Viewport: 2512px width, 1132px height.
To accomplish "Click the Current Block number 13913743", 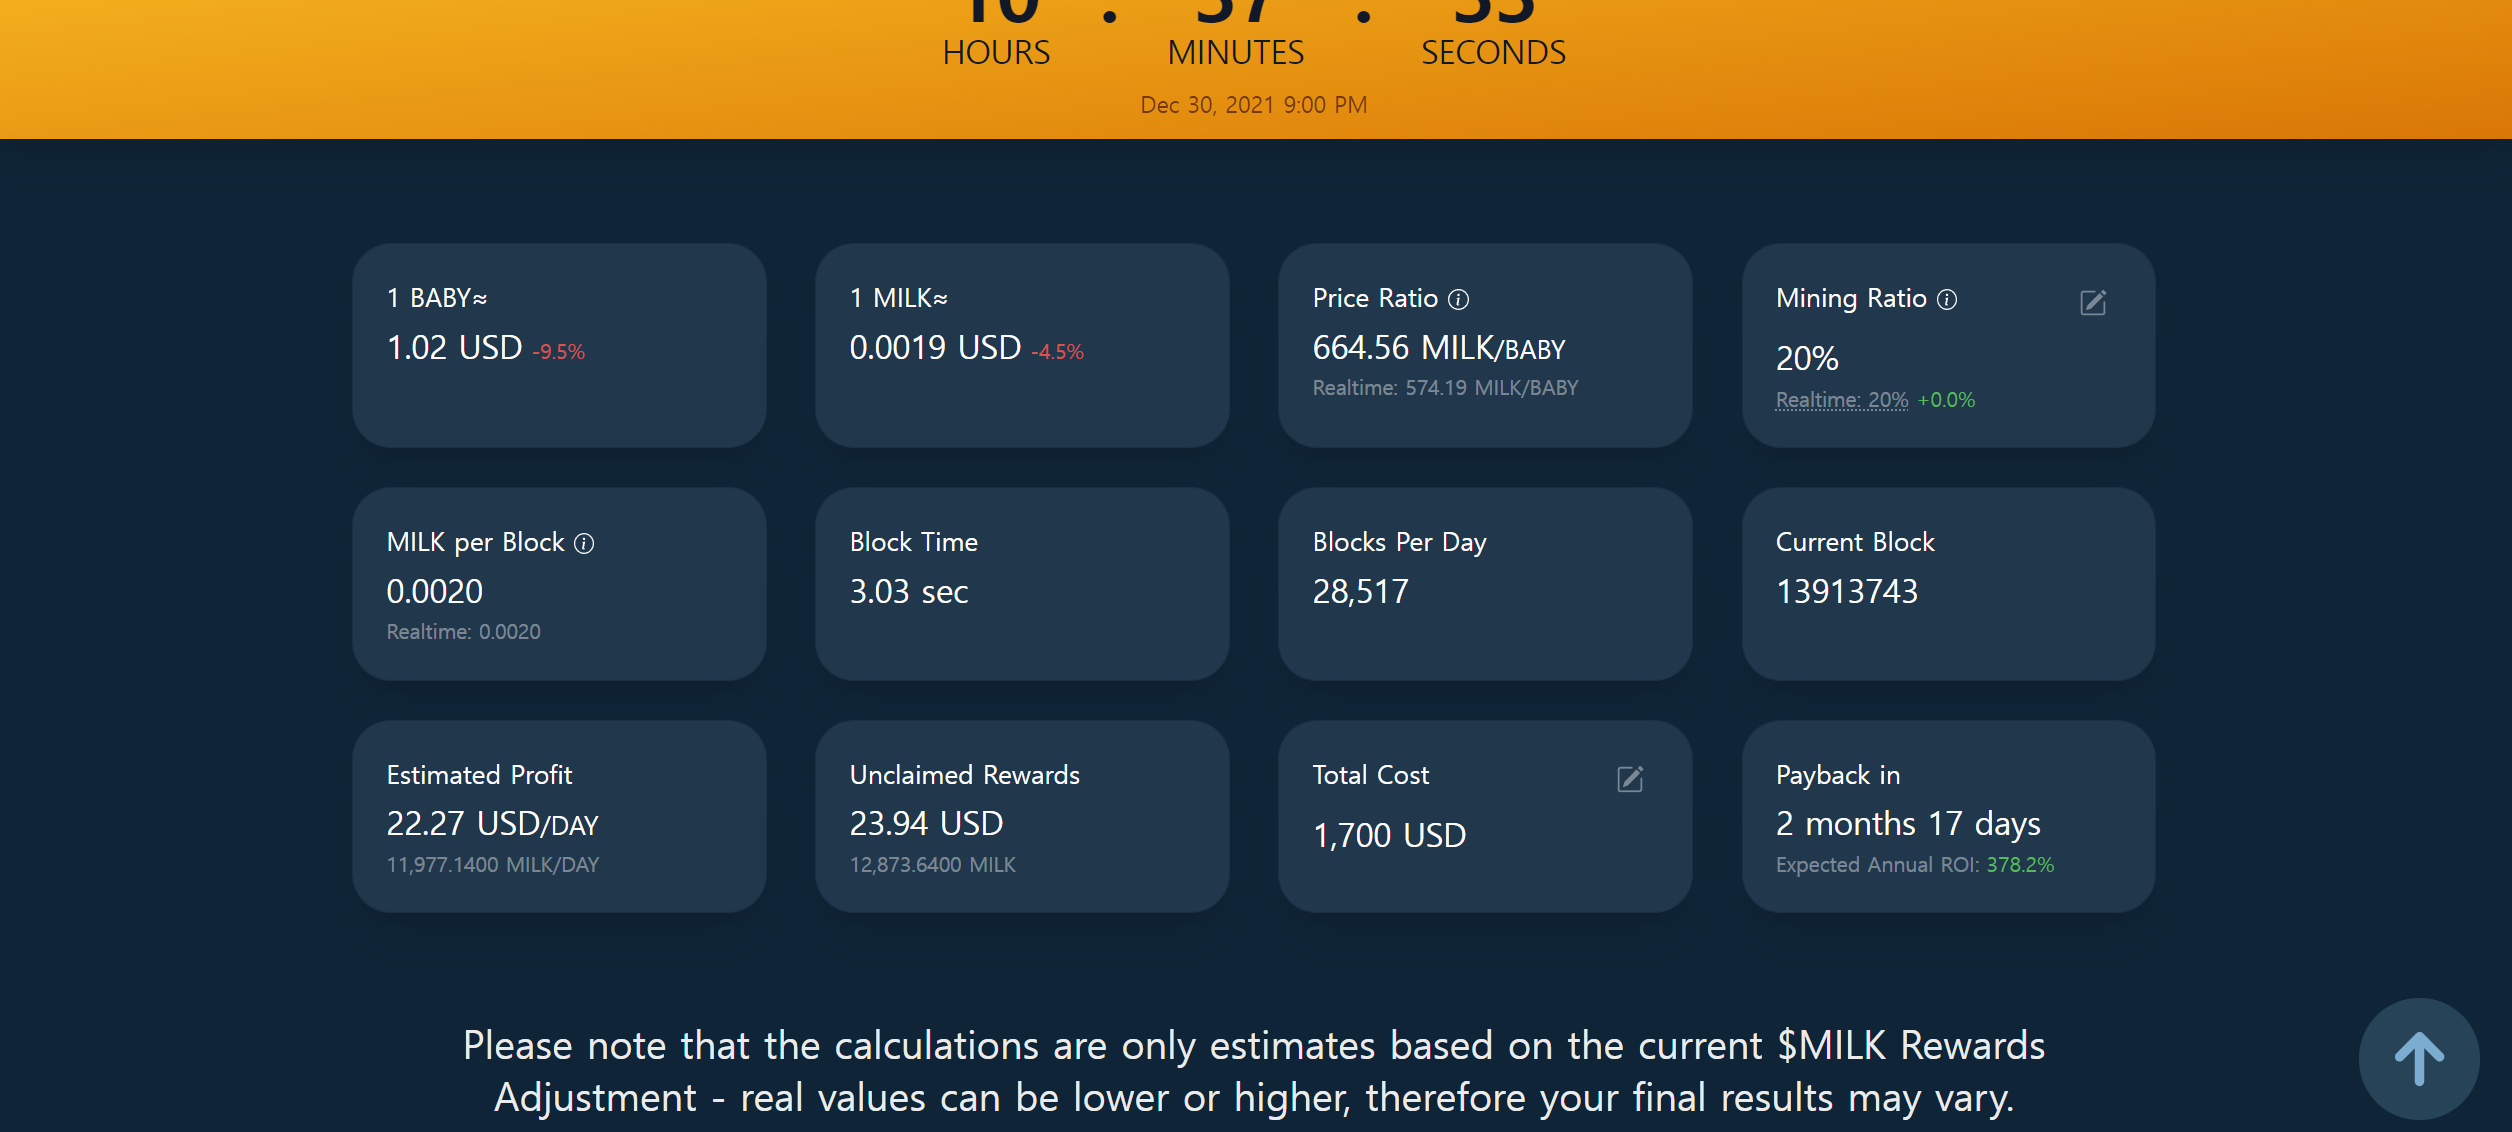I will (x=1846, y=592).
